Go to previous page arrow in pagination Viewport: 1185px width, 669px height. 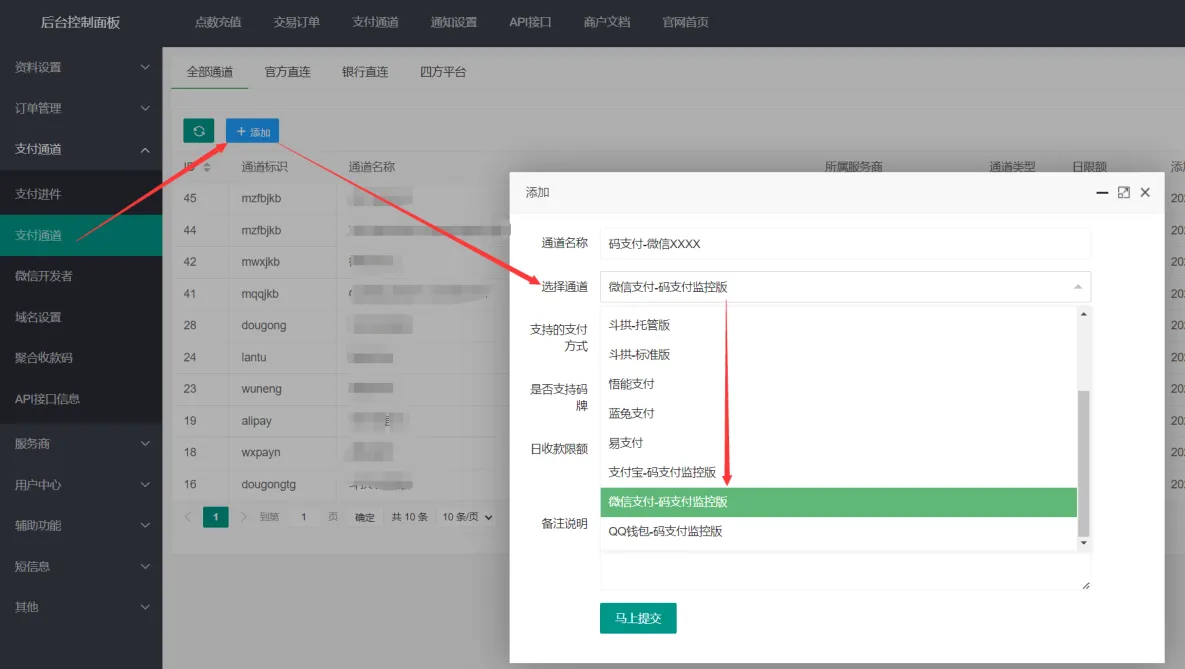(x=188, y=517)
